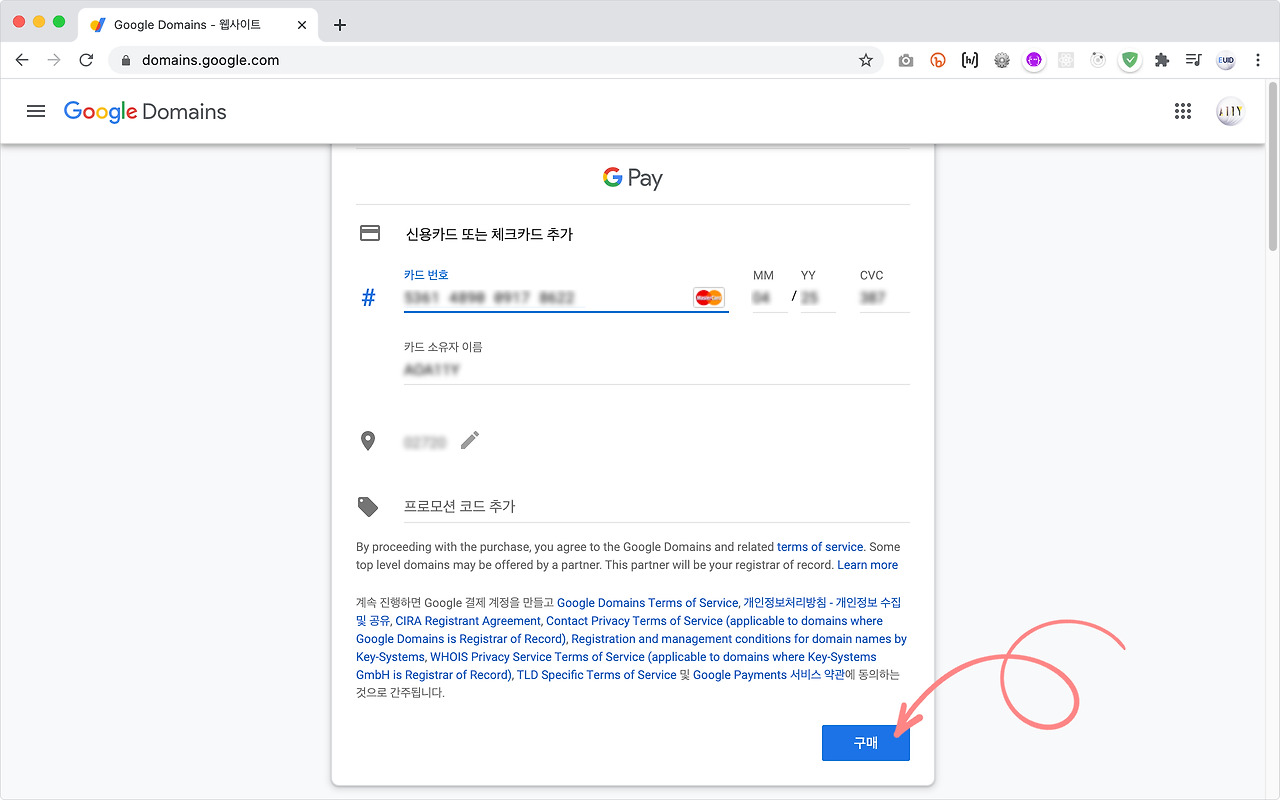The image size is (1280, 800).
Task: Edit the billing address with the pencil
Action: (470, 440)
